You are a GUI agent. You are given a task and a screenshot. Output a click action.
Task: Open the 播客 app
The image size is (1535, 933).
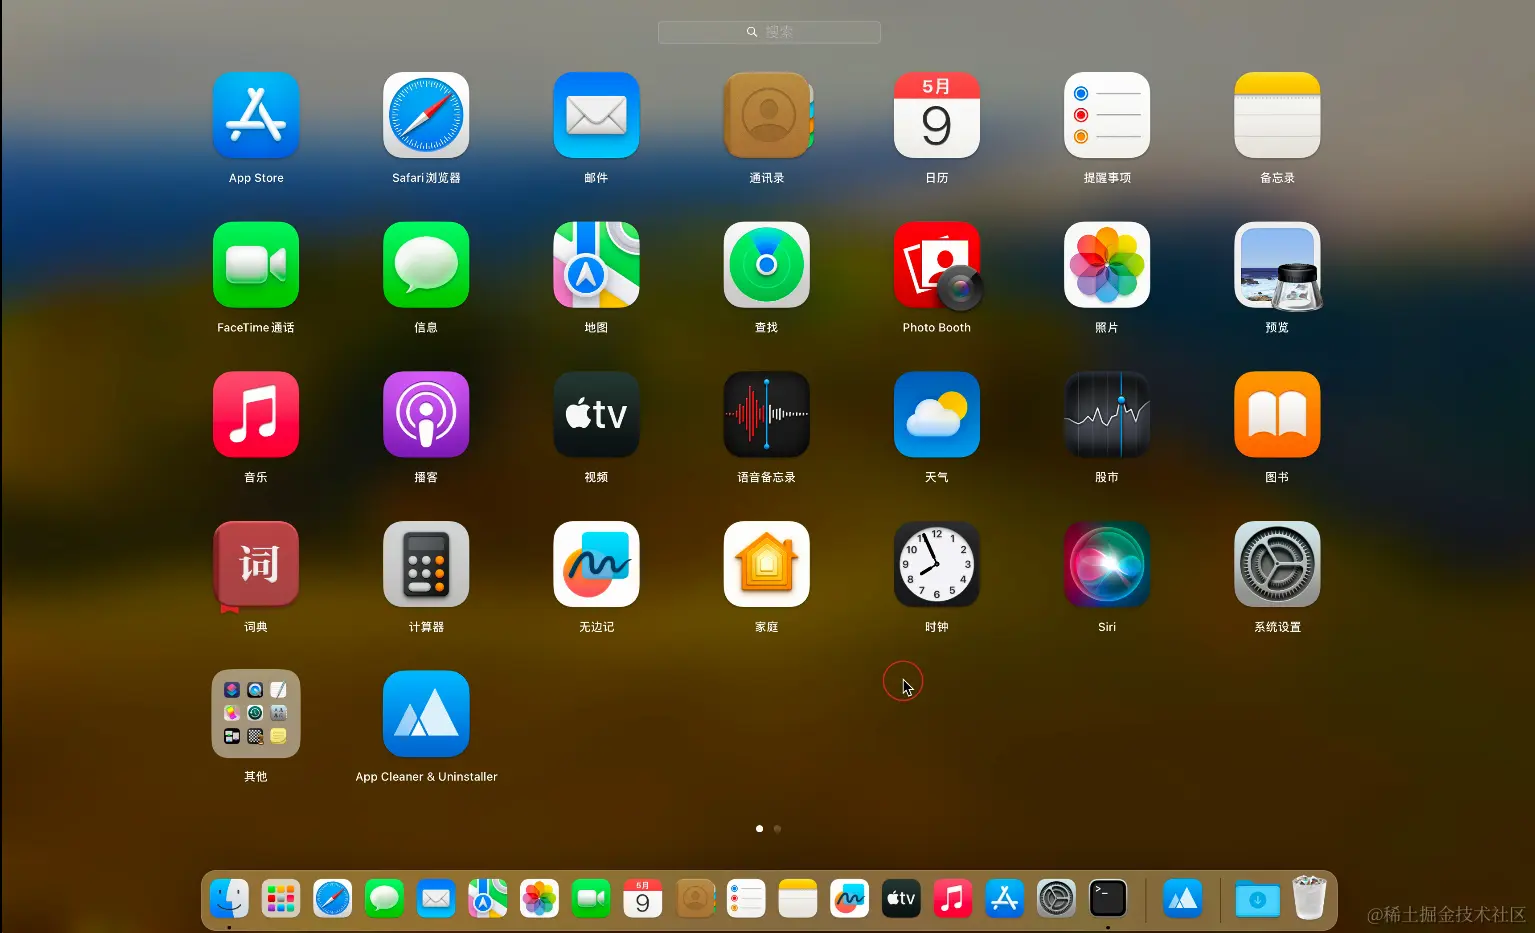[426, 414]
